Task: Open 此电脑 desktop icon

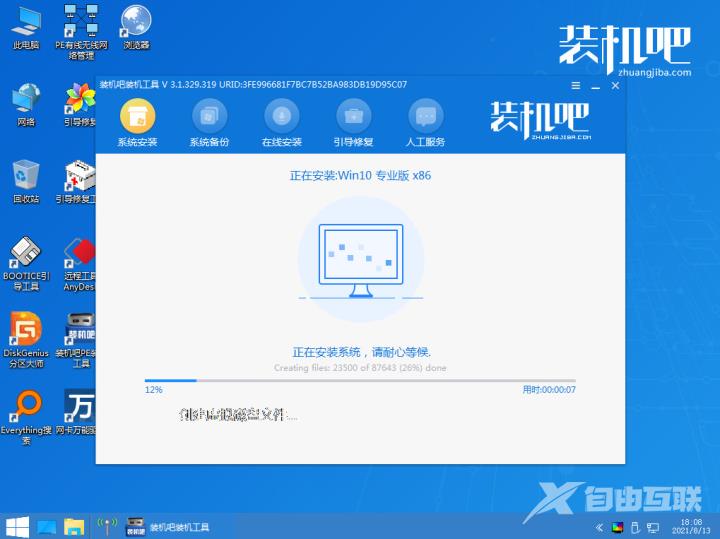Action: [26, 28]
